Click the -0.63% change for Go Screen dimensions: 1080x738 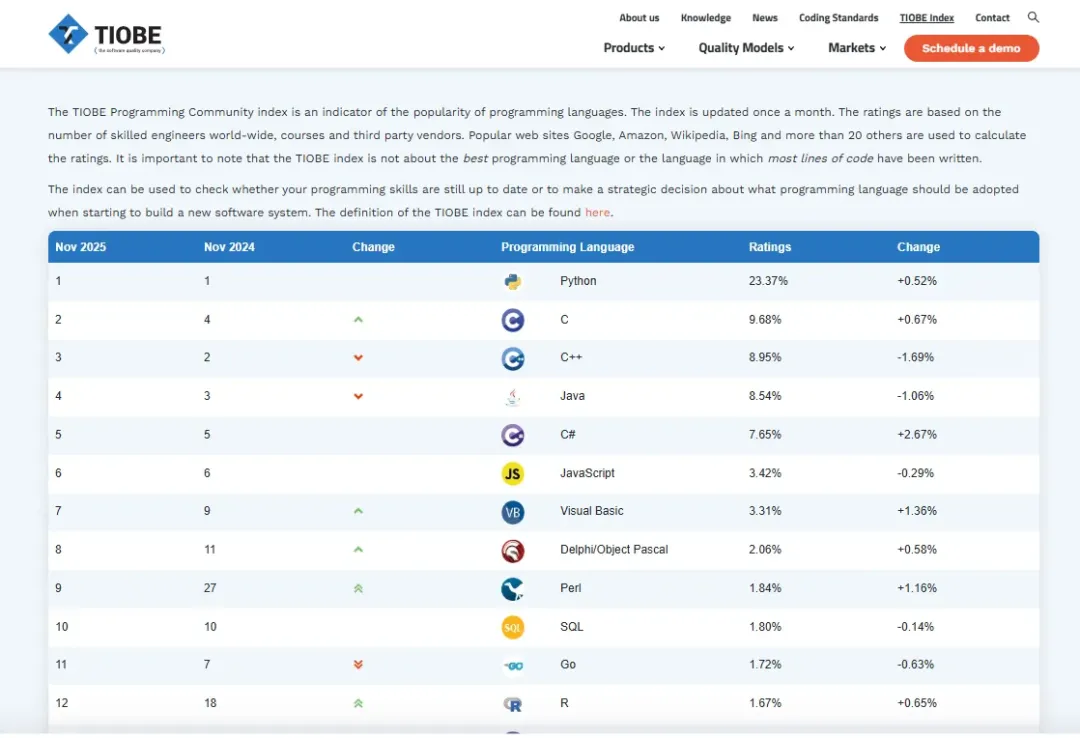(x=915, y=665)
